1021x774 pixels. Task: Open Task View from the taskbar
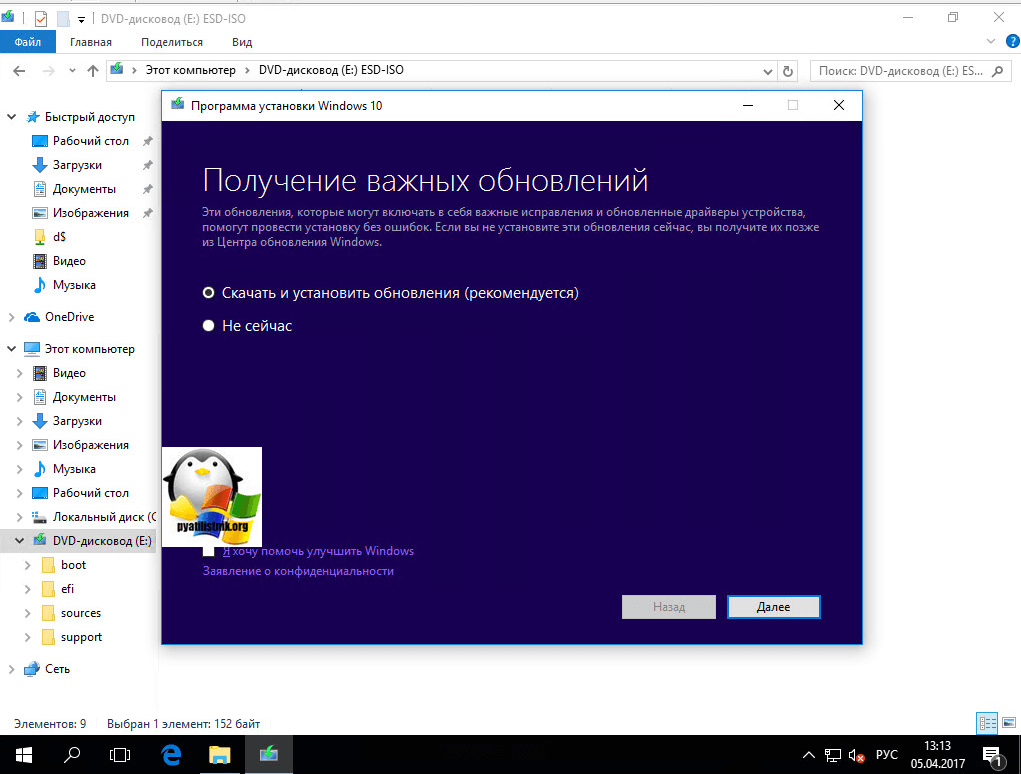pyautogui.click(x=120, y=754)
